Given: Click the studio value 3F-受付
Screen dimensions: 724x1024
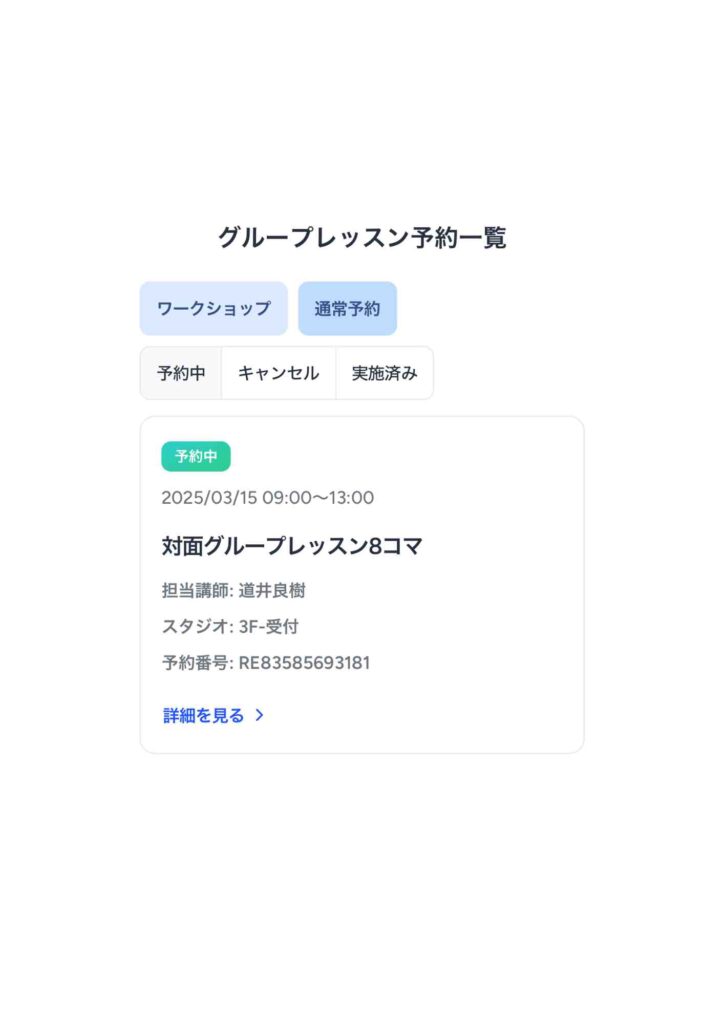Looking at the screenshot, I should (268, 626).
